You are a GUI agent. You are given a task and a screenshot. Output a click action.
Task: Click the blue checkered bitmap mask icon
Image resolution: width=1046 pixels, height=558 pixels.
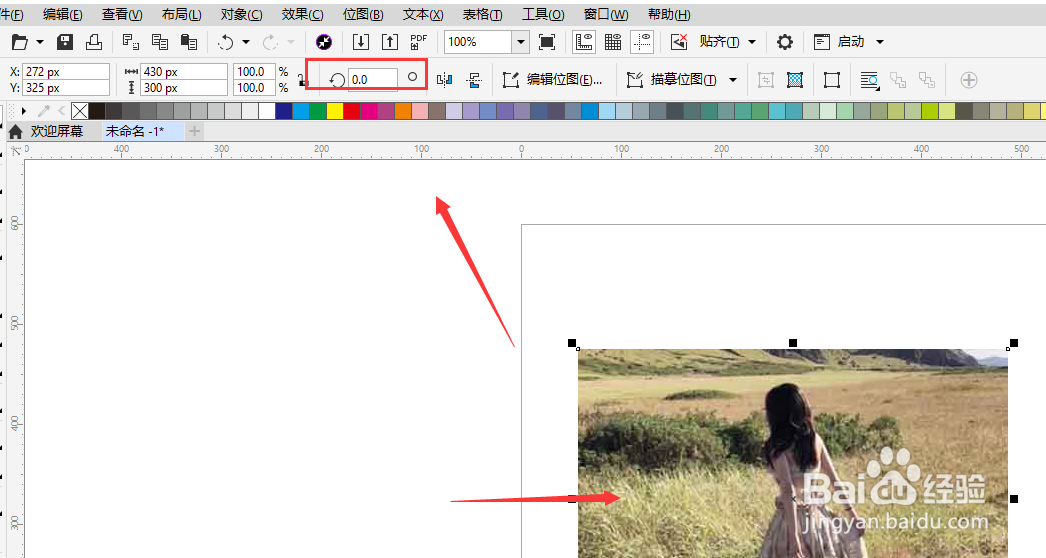coord(795,80)
